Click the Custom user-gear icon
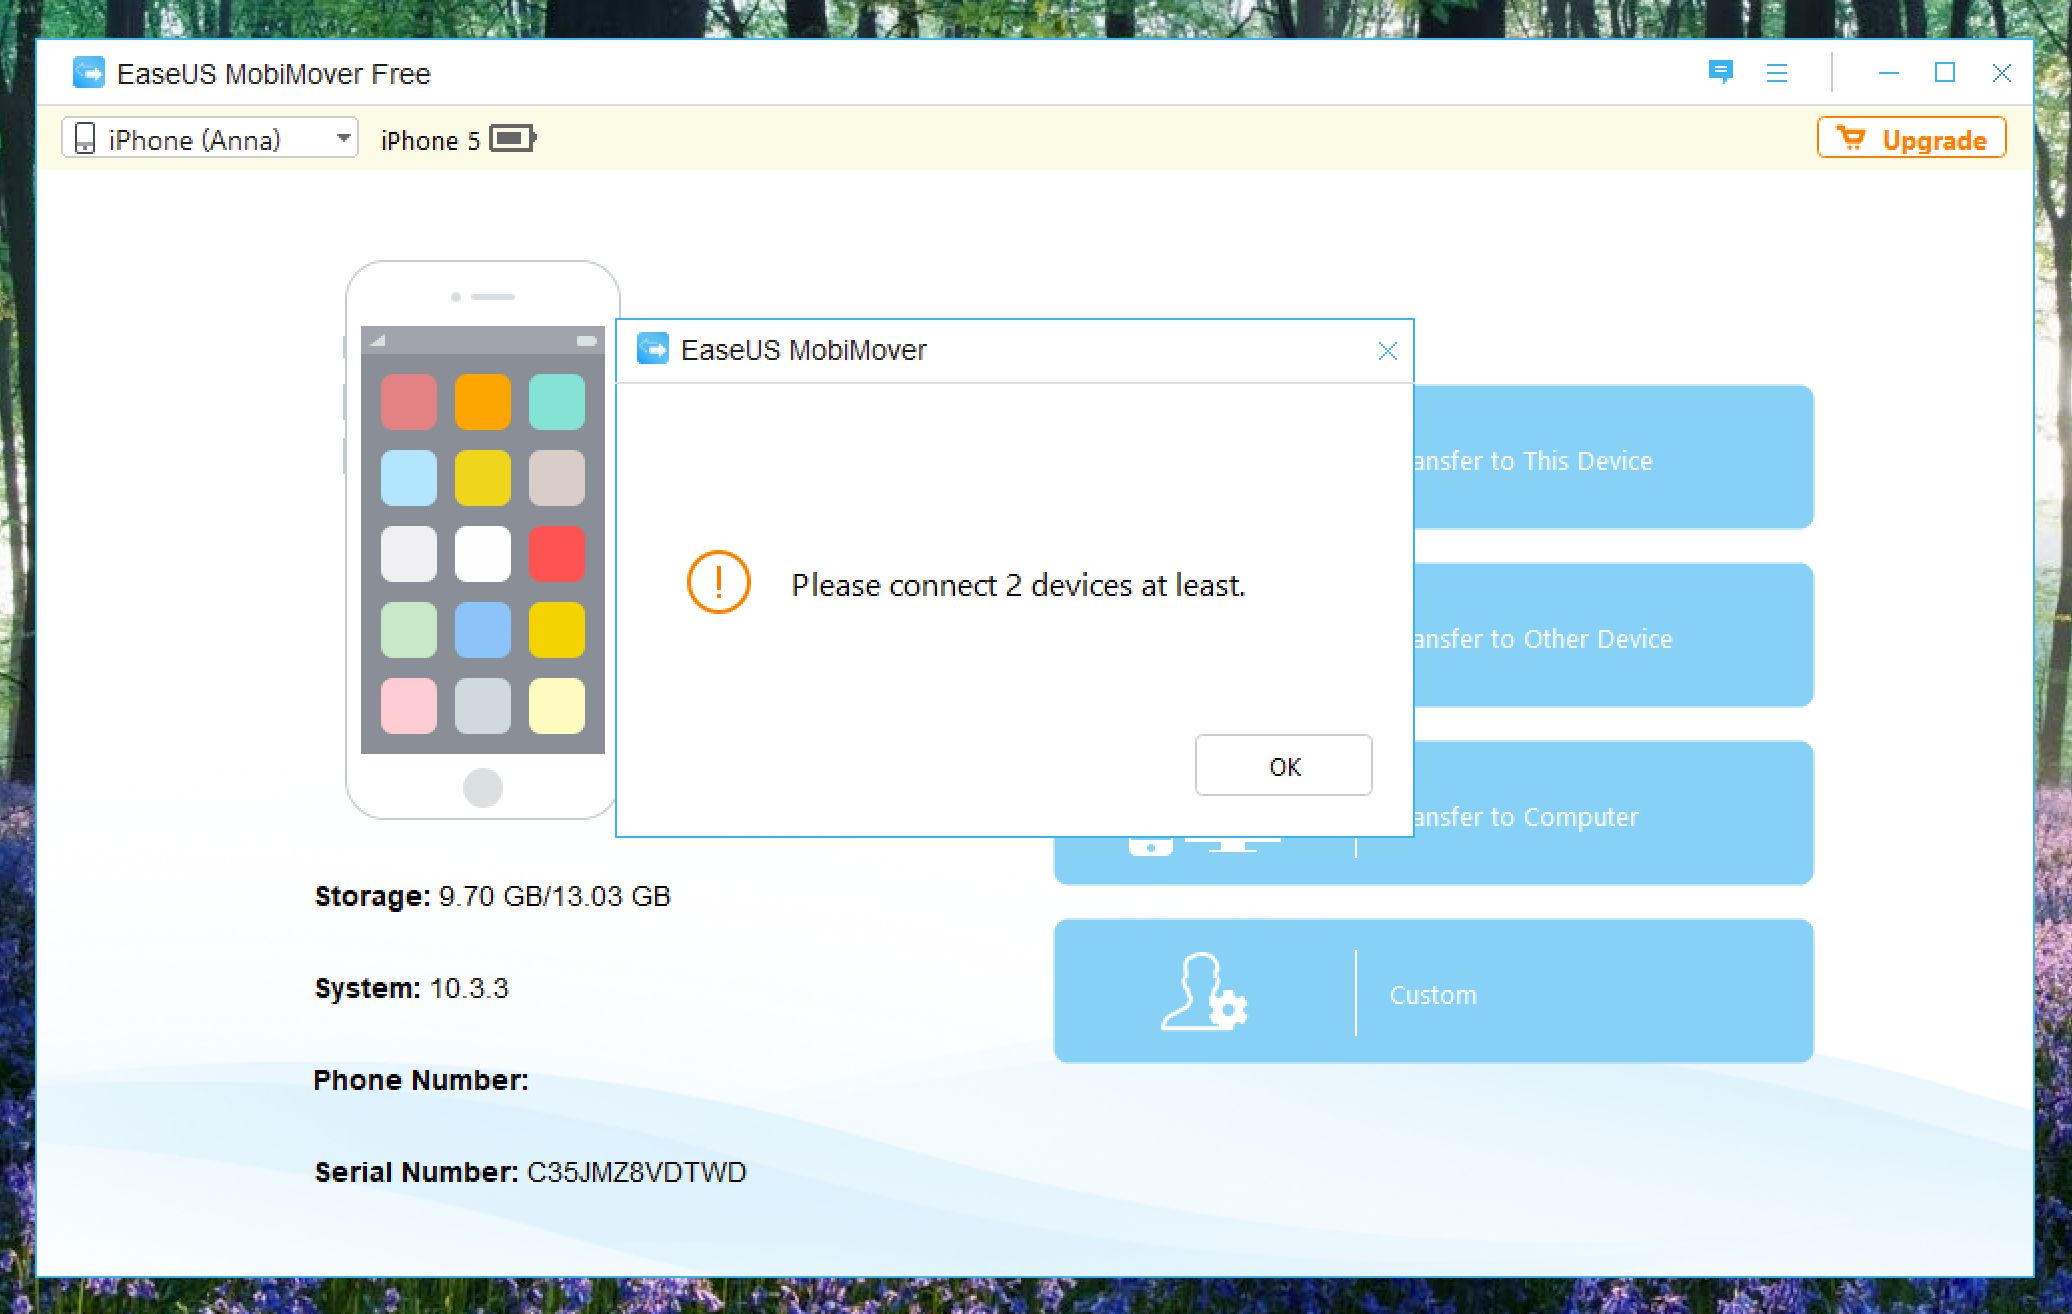Screen dimensions: 2072x1314 (x=1203, y=992)
